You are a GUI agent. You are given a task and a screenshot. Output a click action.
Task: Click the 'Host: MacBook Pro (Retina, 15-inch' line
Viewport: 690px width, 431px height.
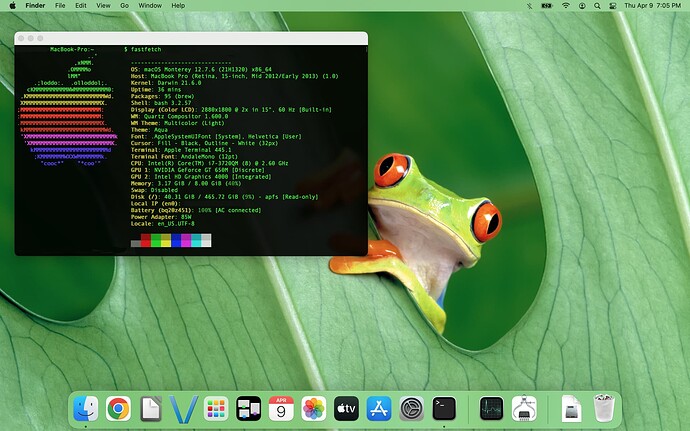pos(235,76)
